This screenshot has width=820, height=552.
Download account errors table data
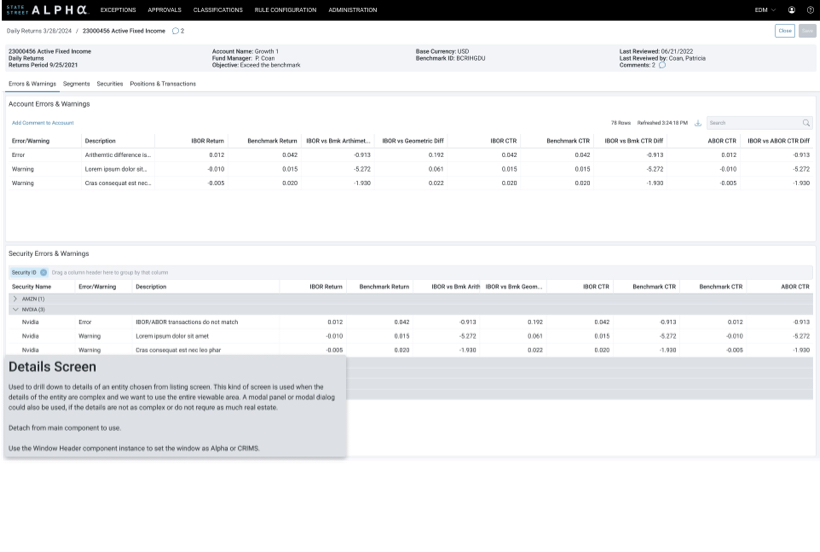tap(698, 123)
